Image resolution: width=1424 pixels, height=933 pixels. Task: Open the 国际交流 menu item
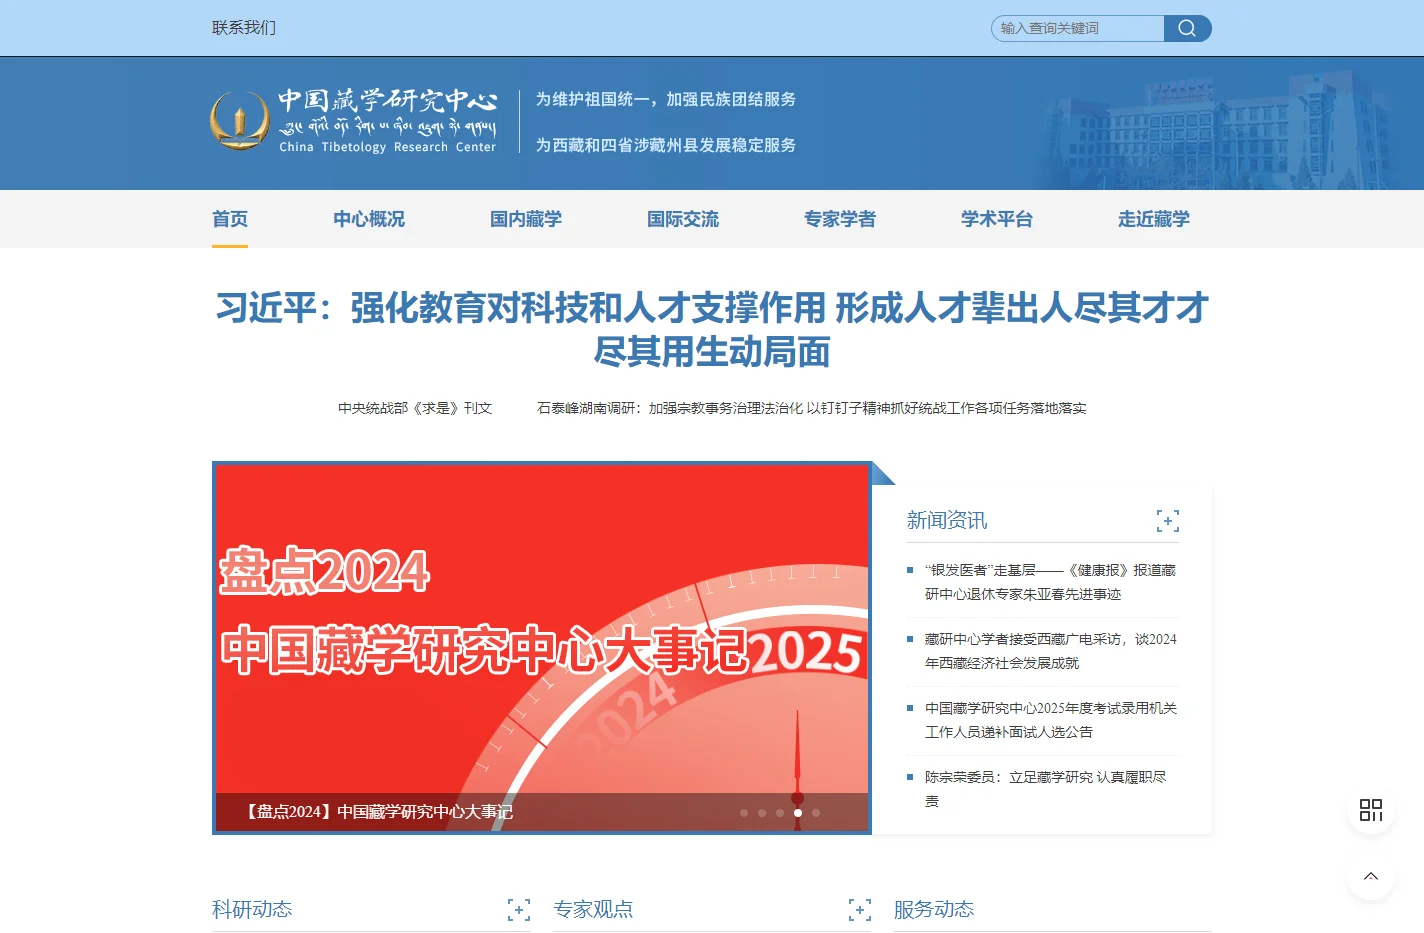683,219
